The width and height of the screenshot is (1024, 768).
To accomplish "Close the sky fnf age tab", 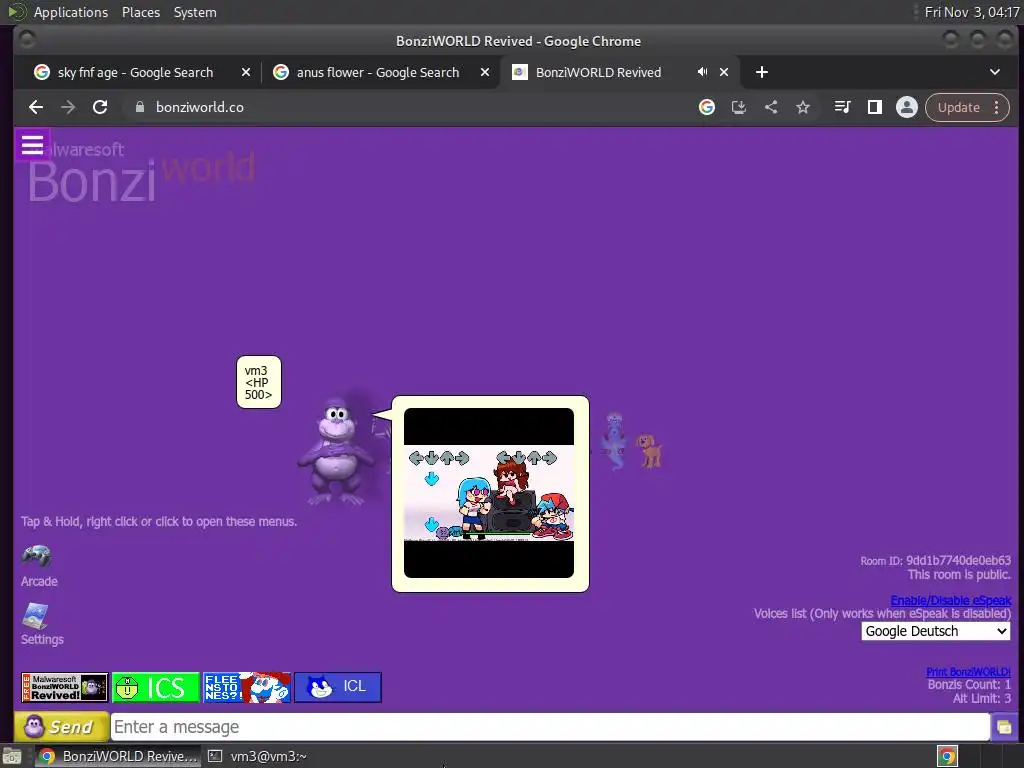I will [x=246, y=72].
